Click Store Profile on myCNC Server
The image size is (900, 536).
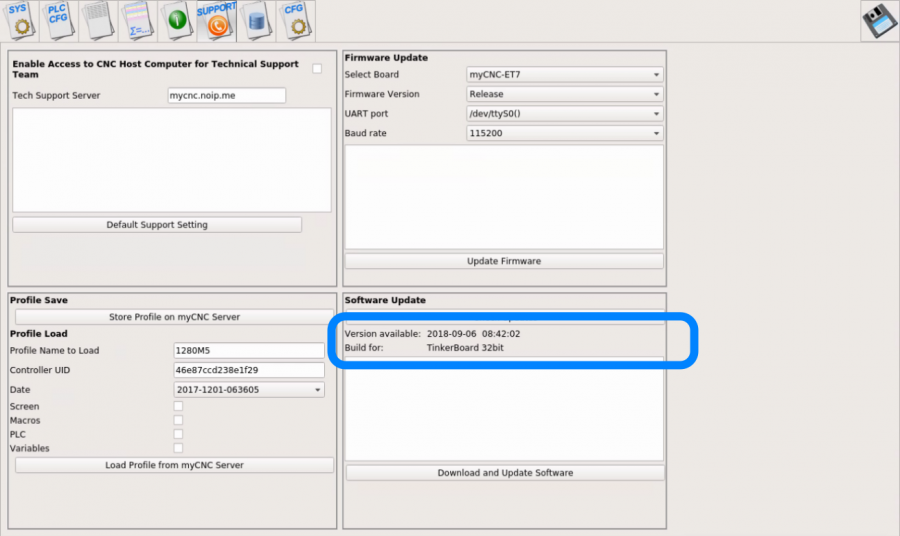[x=174, y=317]
